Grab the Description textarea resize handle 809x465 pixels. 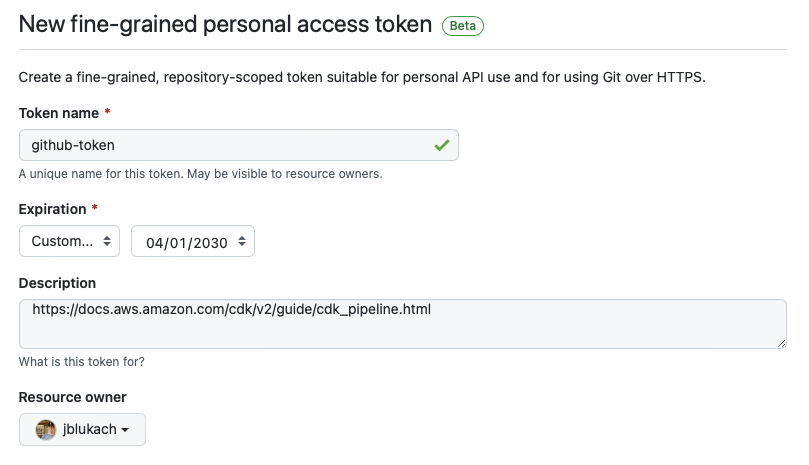[781, 342]
